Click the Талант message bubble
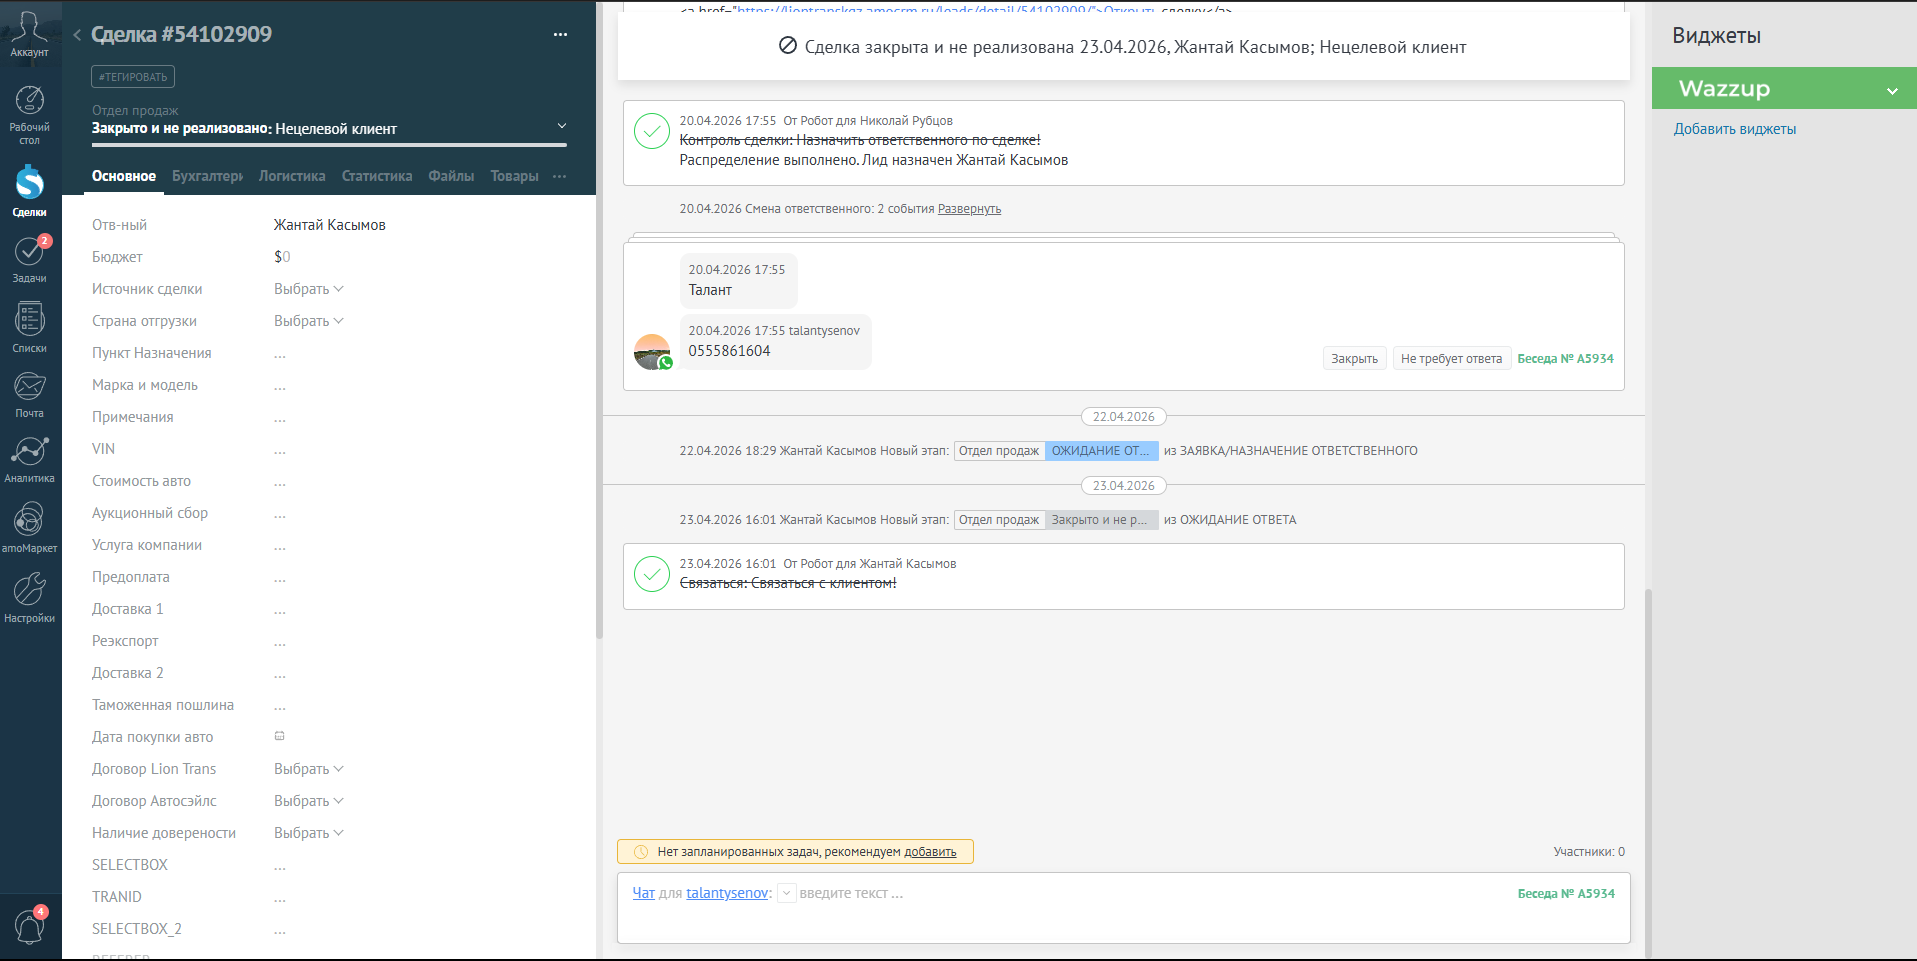This screenshot has width=1917, height=961. pyautogui.click(x=738, y=280)
